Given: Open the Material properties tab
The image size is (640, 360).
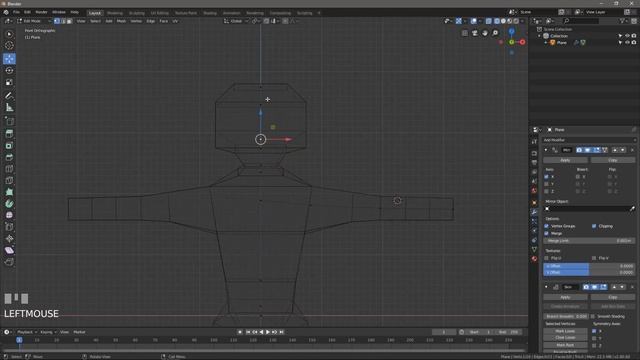Looking at the screenshot, I should [x=534, y=259].
